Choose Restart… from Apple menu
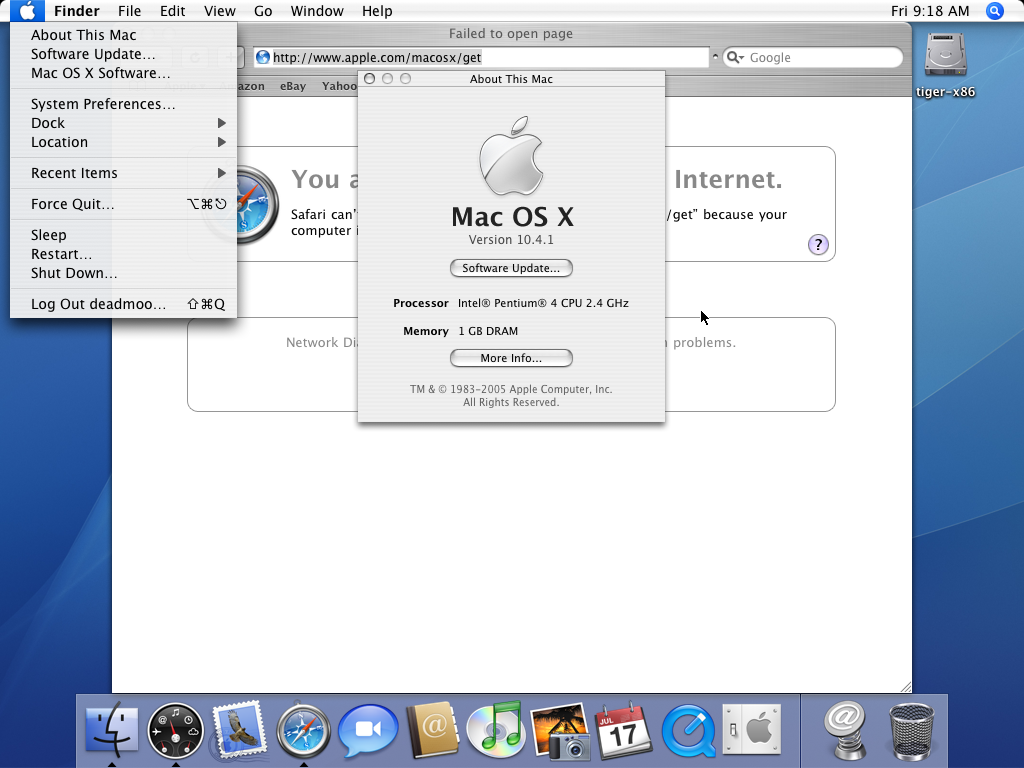Screen dimensions: 1024x768 coord(124,254)
